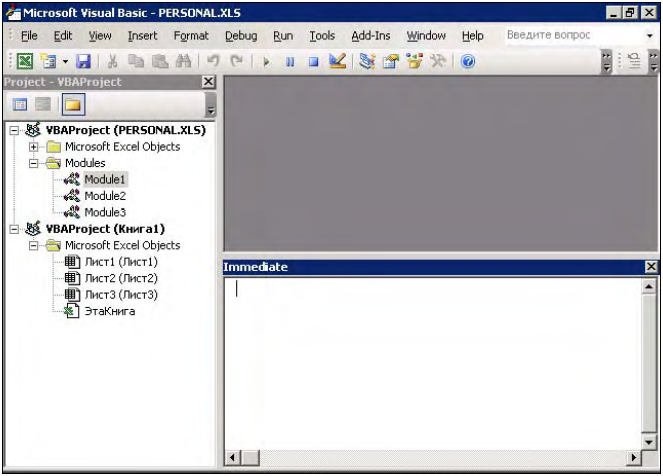Open the Insert object dropdown arrow
The width and height of the screenshot is (663, 476).
coord(66,62)
